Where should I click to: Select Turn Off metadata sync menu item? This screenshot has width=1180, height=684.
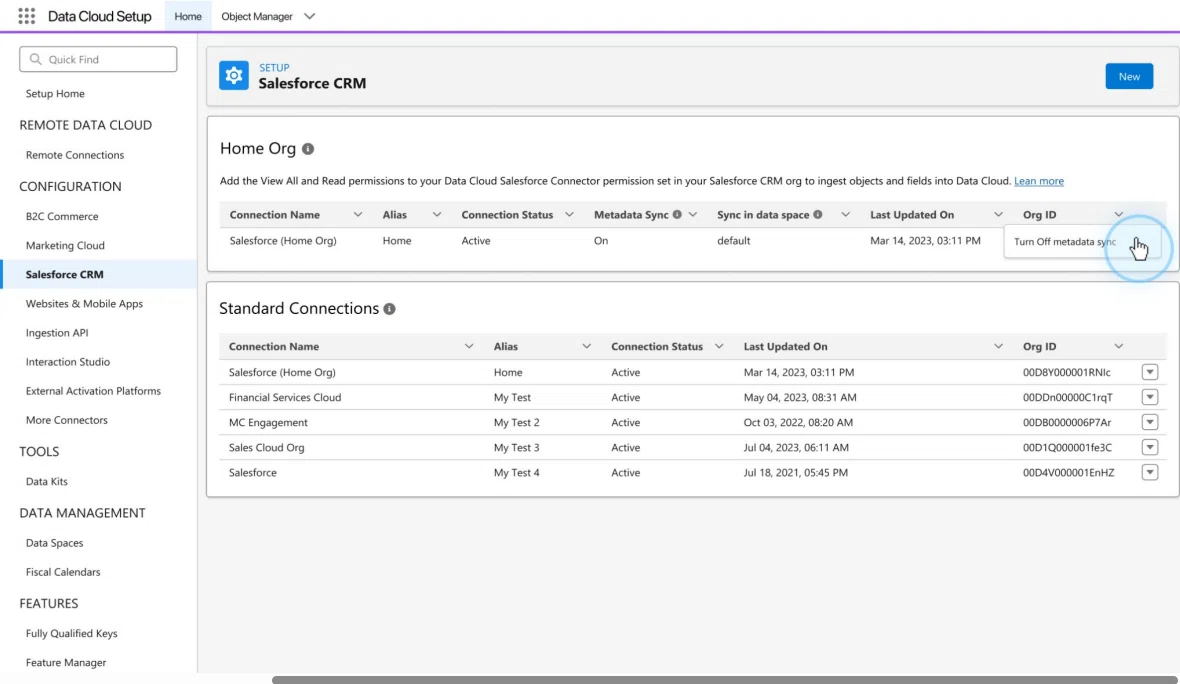[1082, 242]
